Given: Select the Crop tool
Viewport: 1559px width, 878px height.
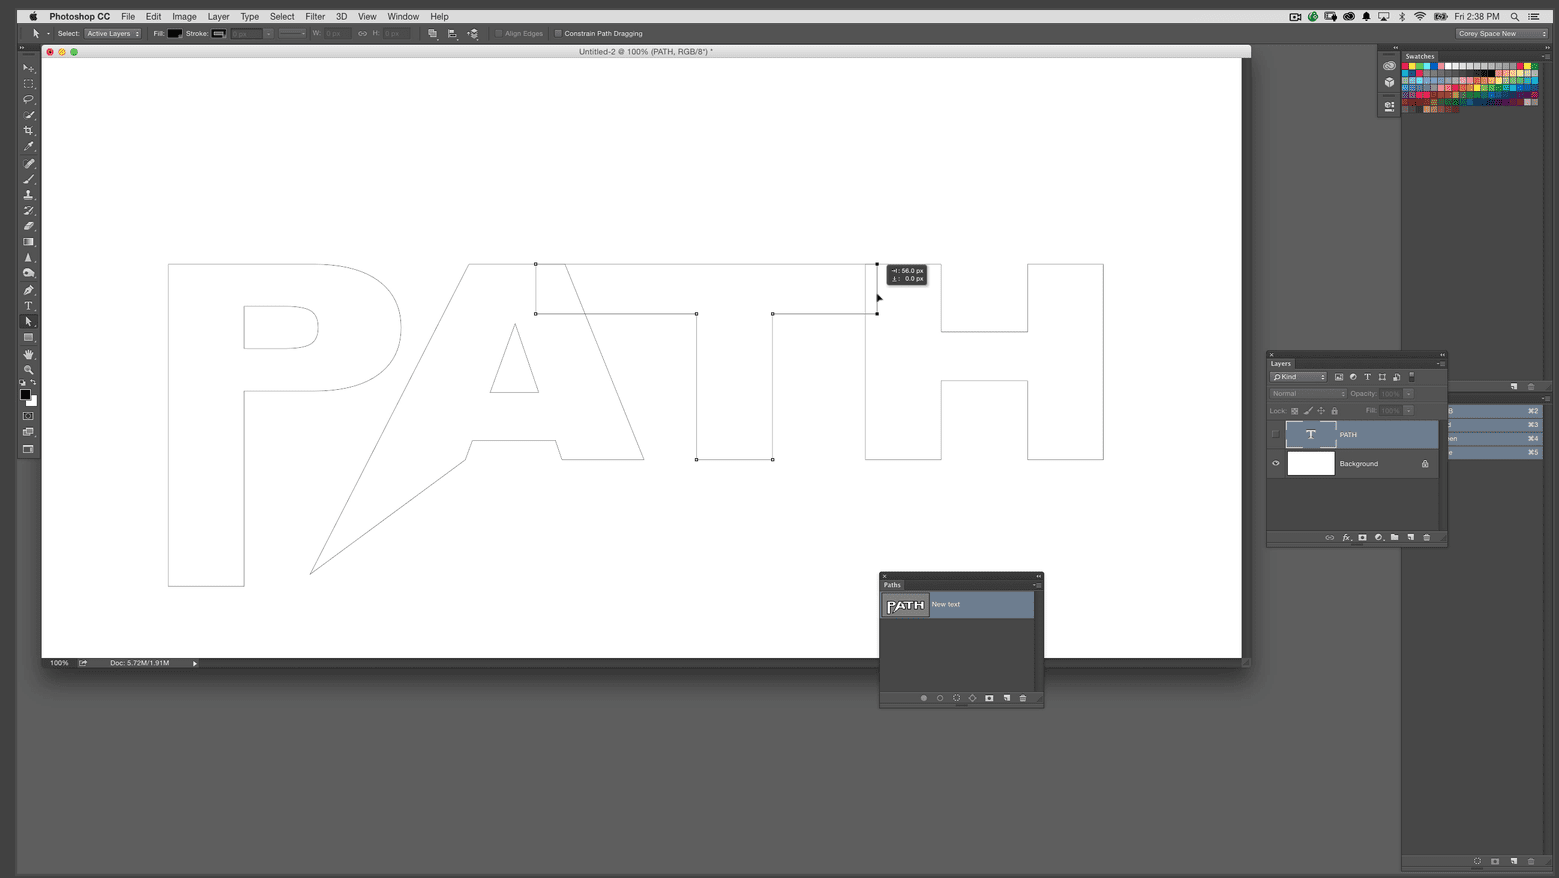Looking at the screenshot, I should [x=28, y=131].
